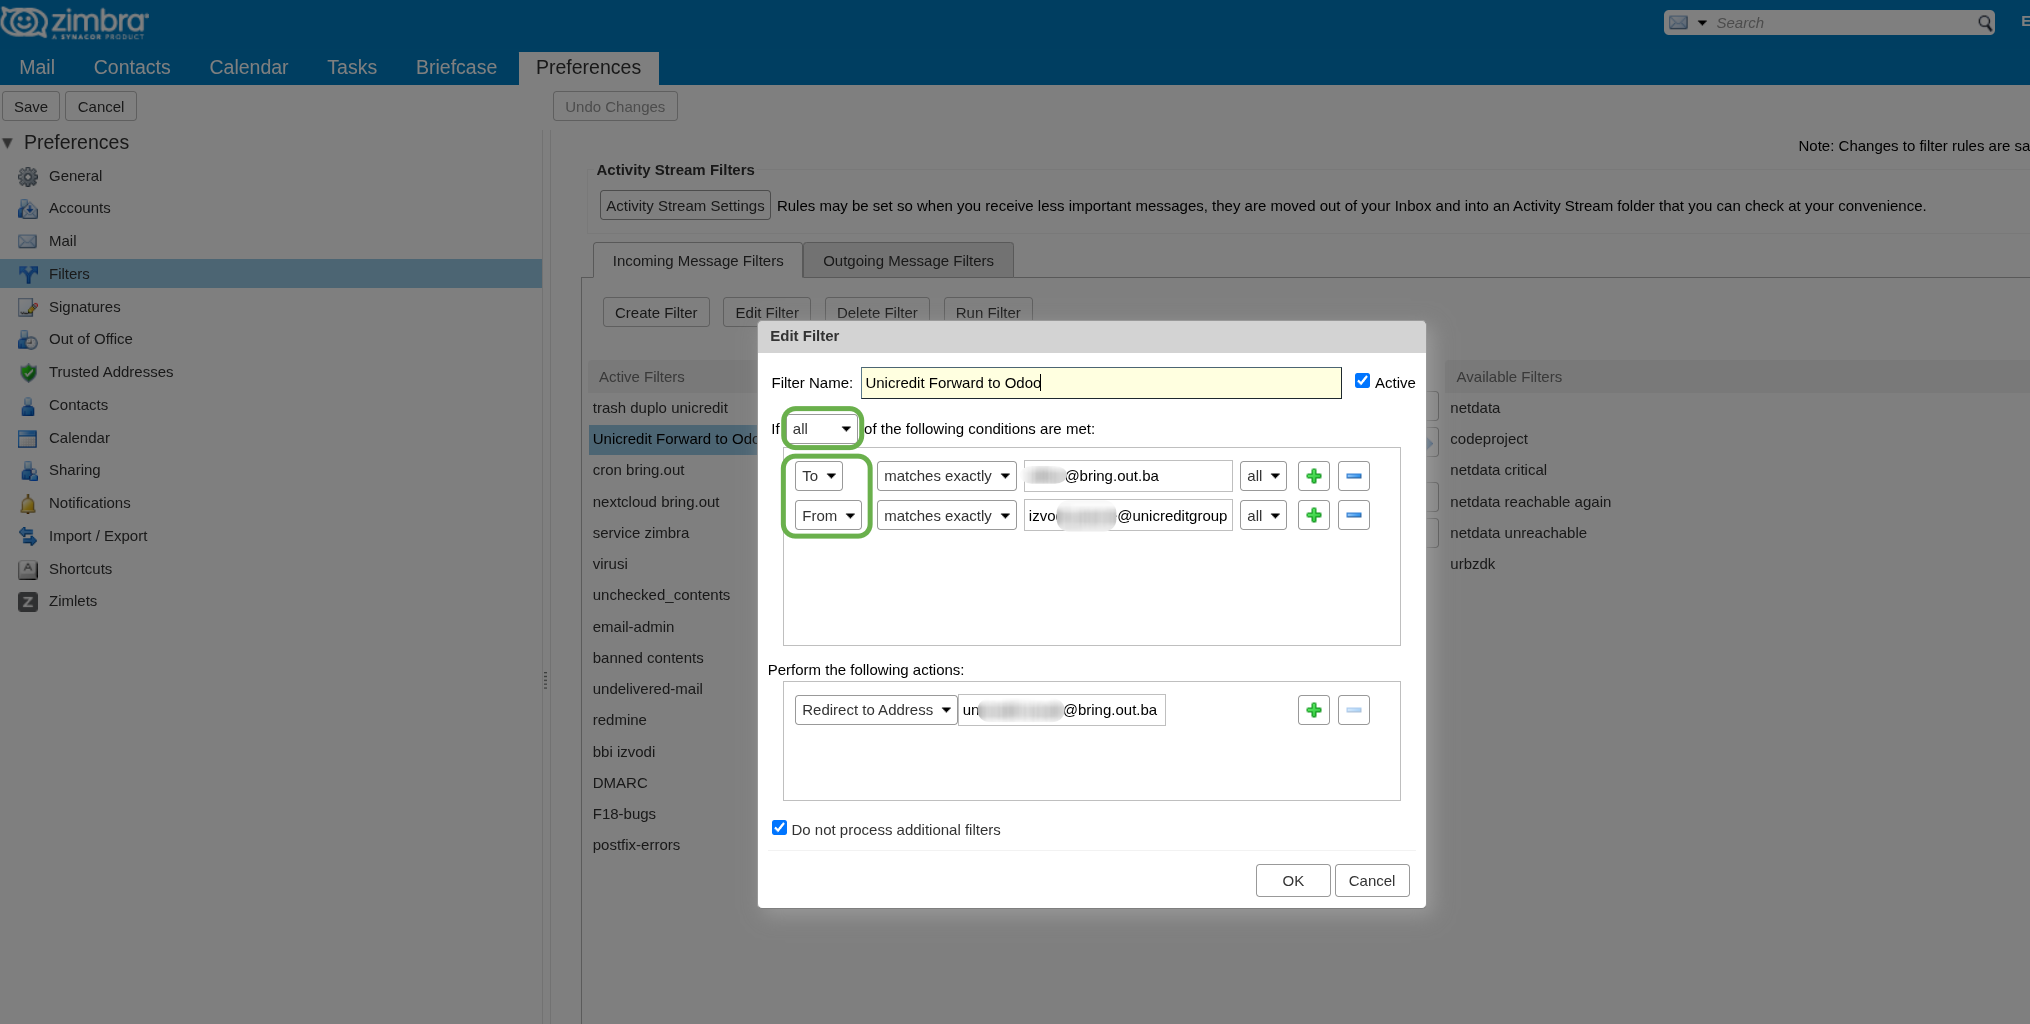
Task: Click the Activity Stream Settings button
Action: pyautogui.click(x=685, y=206)
